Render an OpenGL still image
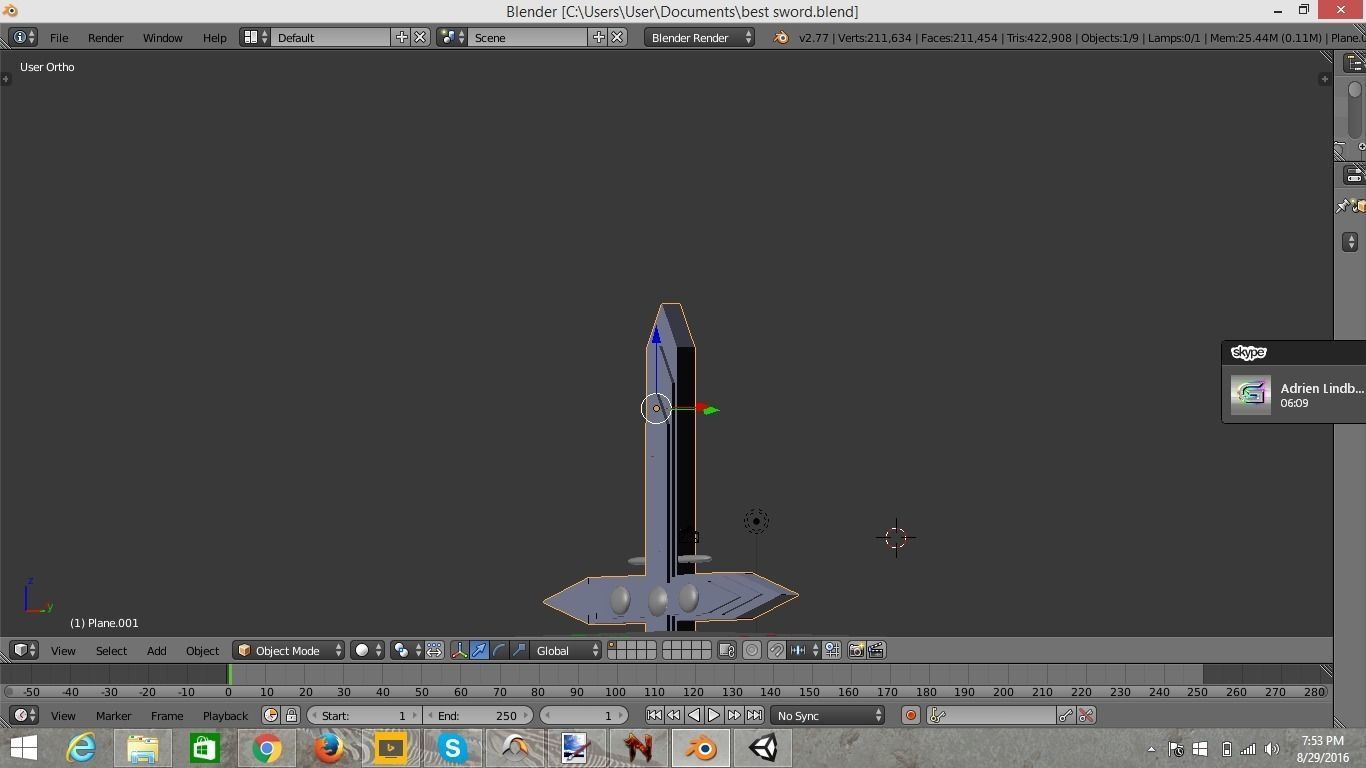The width and height of the screenshot is (1366, 768). point(856,650)
